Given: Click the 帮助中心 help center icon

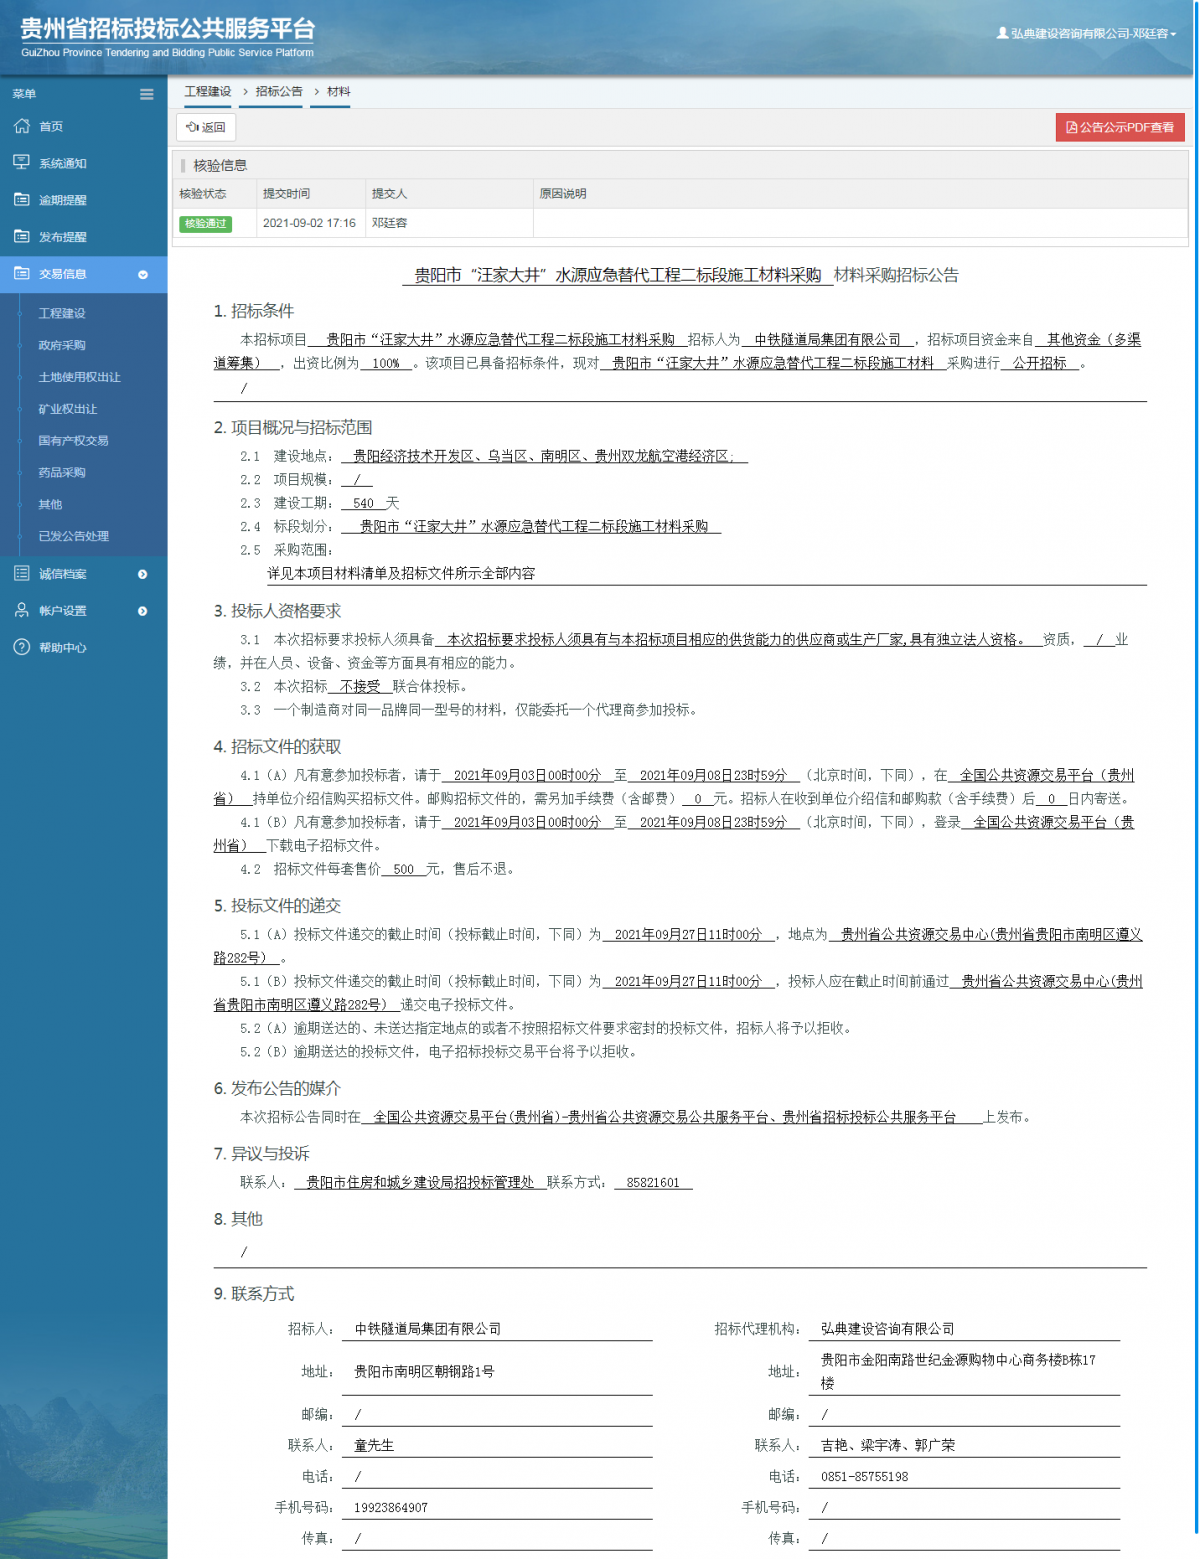Looking at the screenshot, I should 21,647.
